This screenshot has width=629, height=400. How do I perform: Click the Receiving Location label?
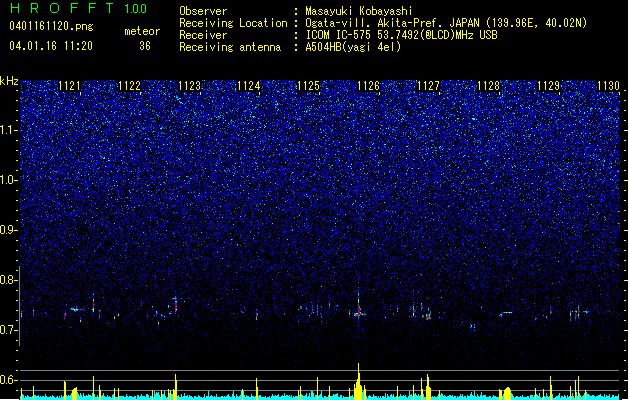click(x=233, y=23)
